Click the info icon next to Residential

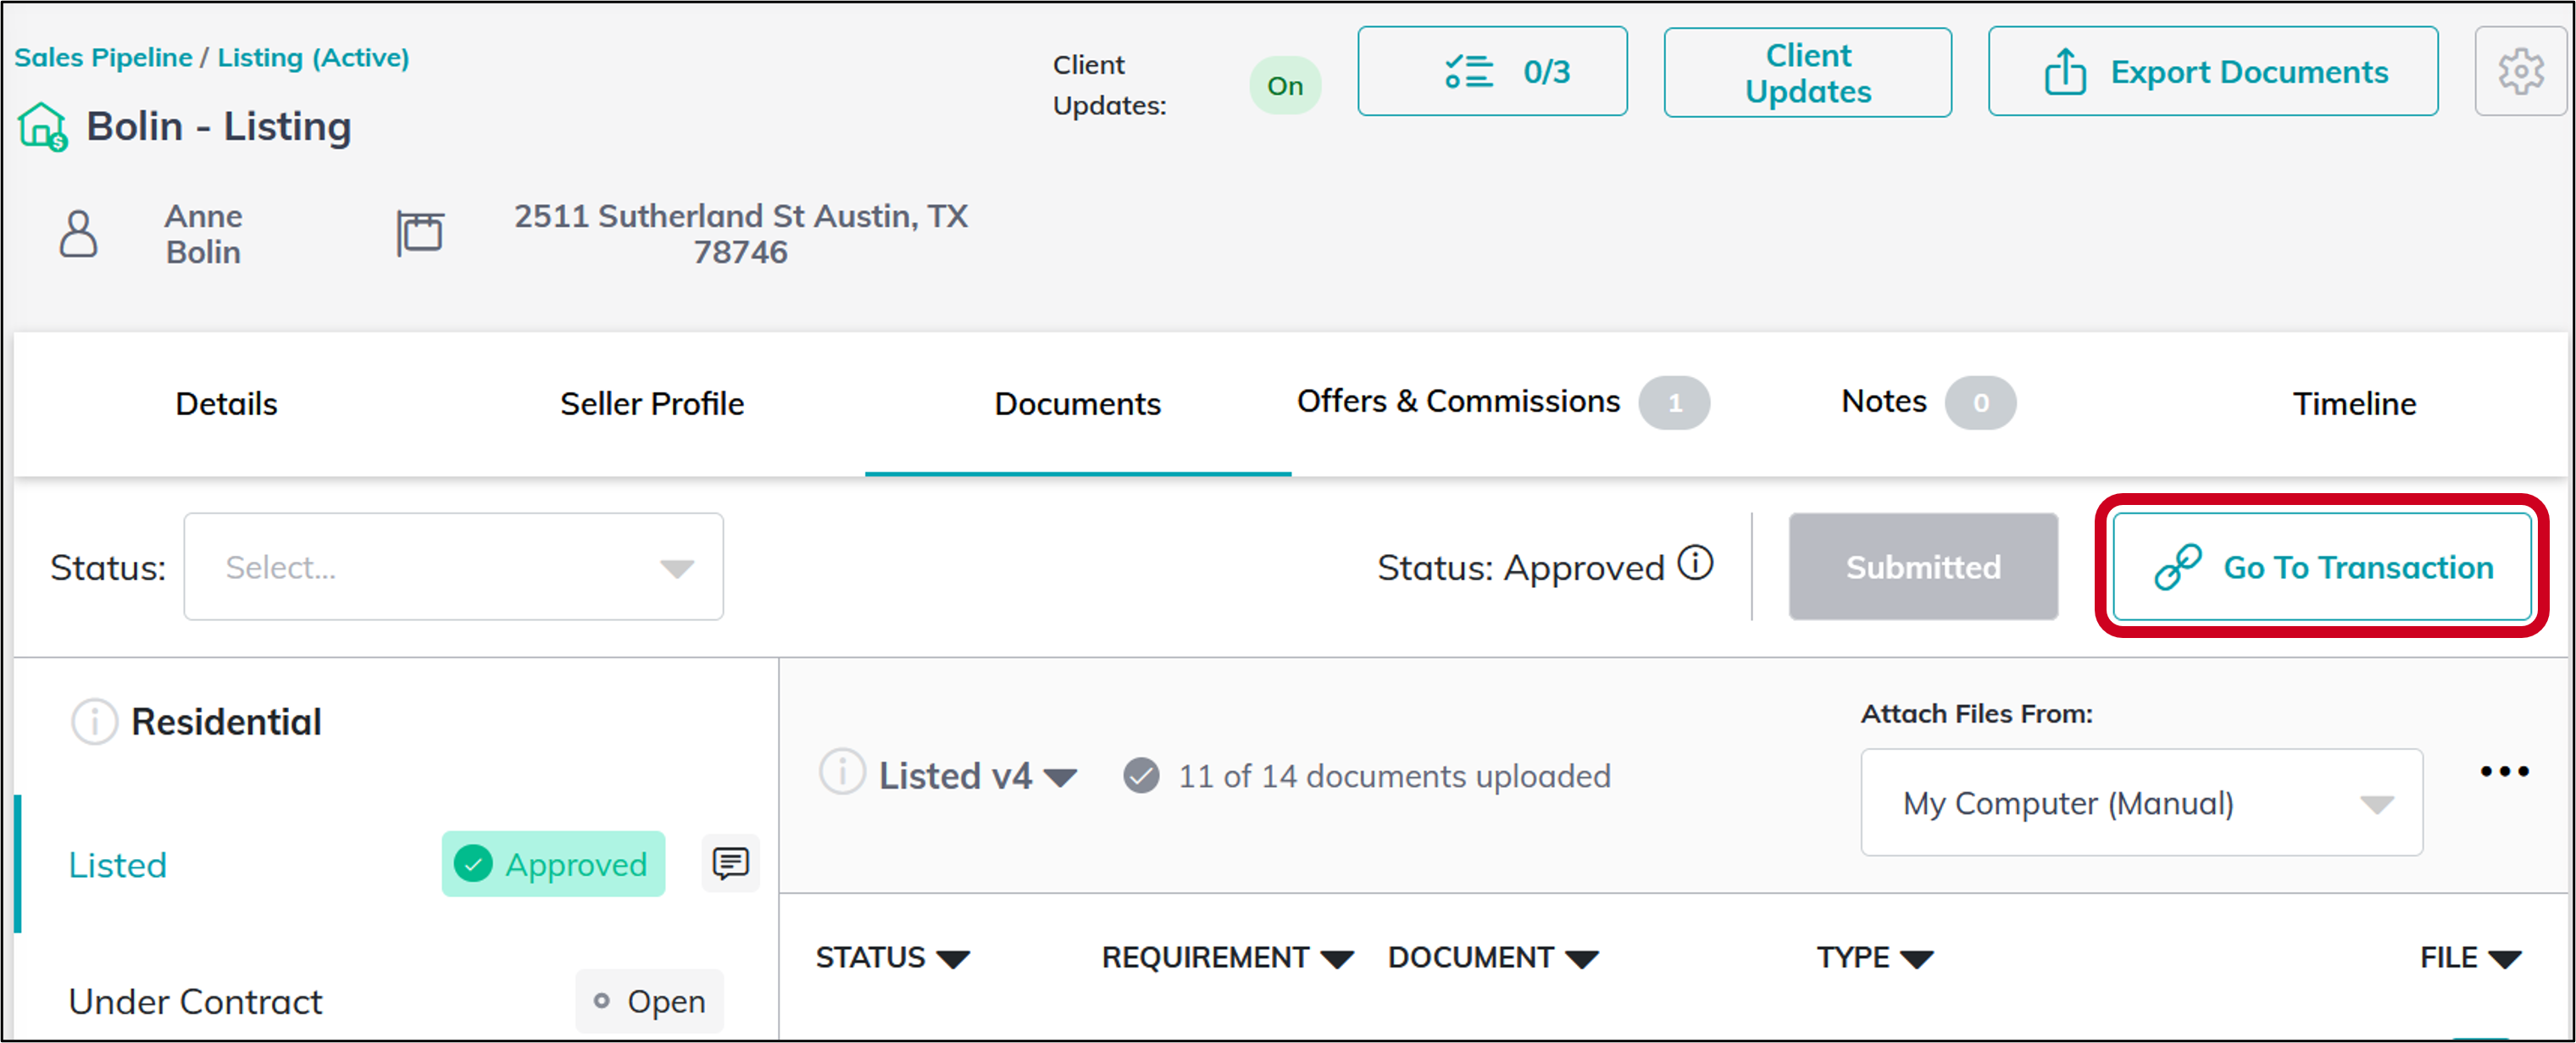93,721
